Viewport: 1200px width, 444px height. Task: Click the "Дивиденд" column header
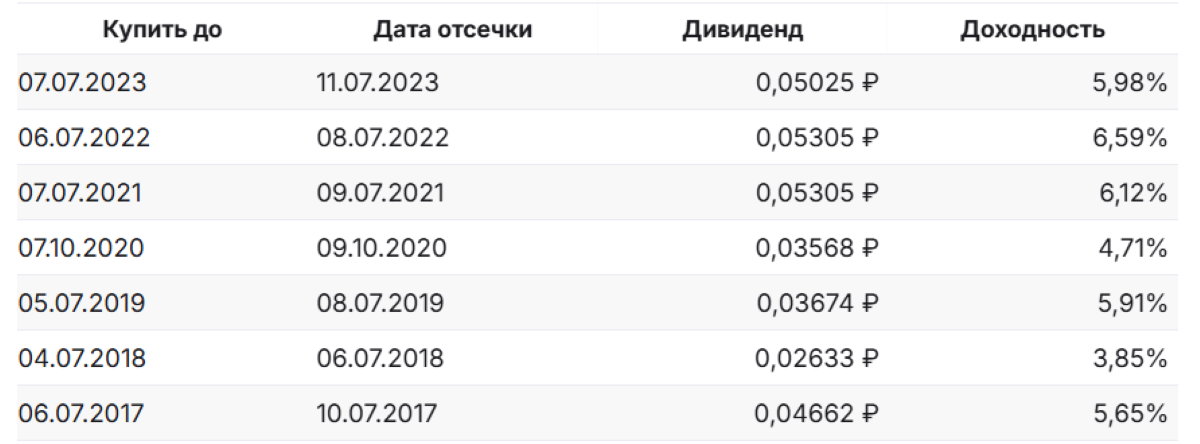coord(742,30)
